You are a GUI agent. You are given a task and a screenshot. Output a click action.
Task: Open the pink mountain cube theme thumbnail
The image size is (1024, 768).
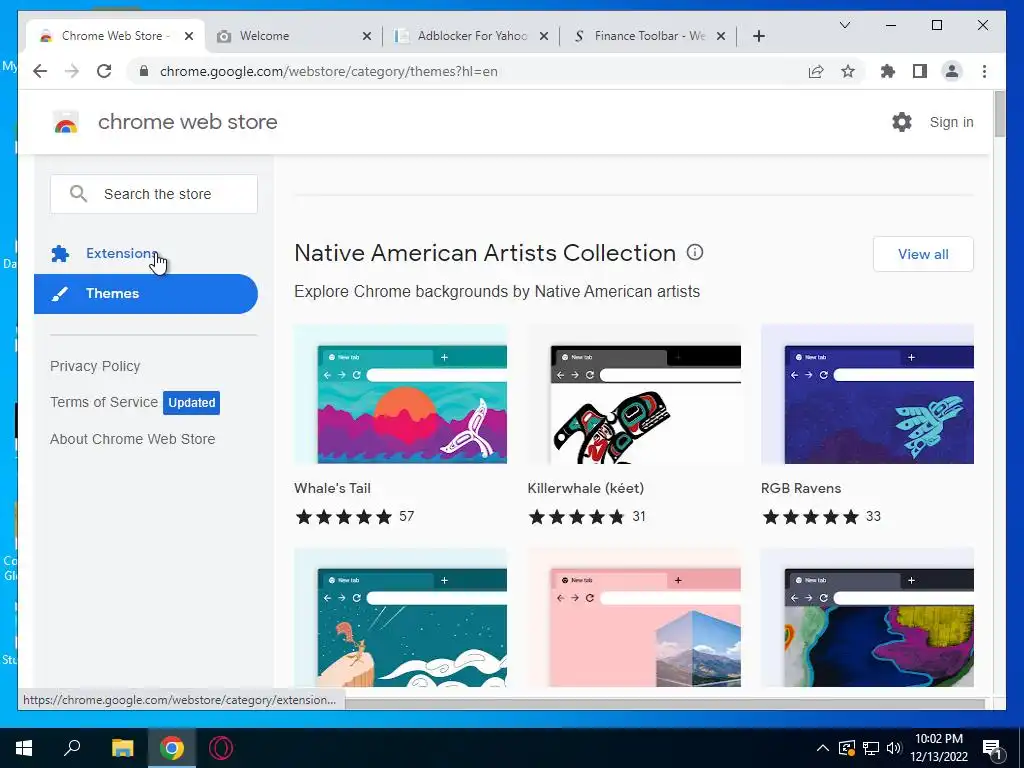click(634, 617)
